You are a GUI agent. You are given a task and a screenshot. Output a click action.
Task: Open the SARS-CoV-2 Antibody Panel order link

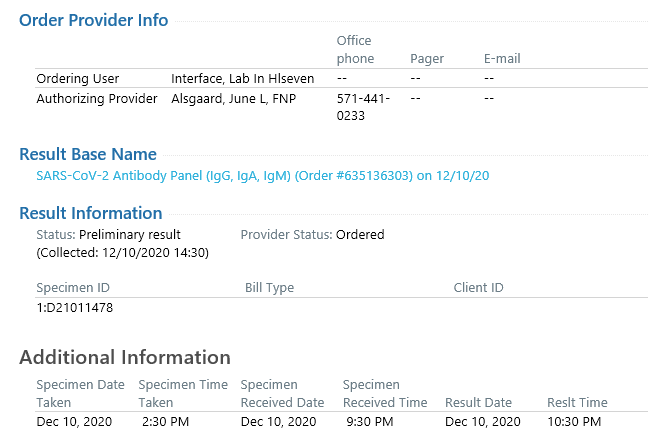pyautogui.click(x=262, y=176)
